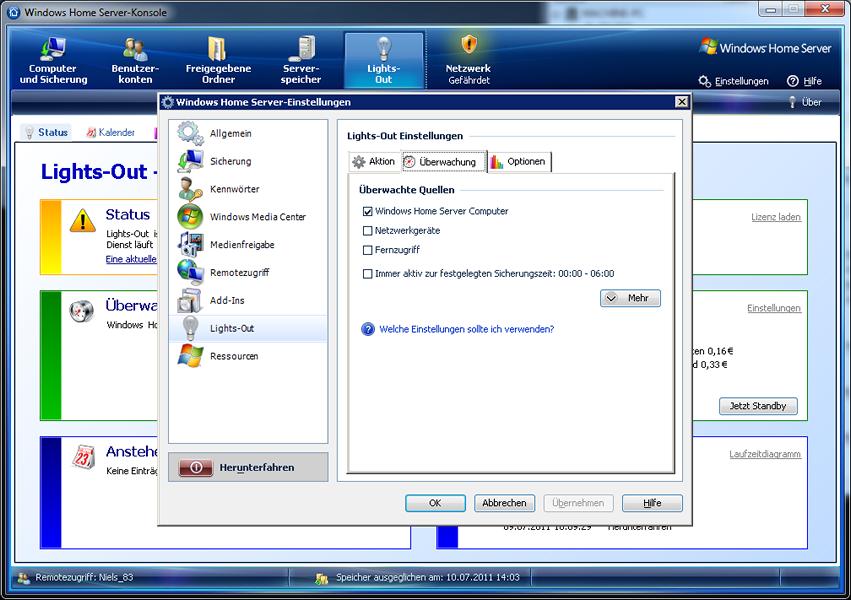Click the Netzwerk Gefährdet shield icon

[x=469, y=46]
